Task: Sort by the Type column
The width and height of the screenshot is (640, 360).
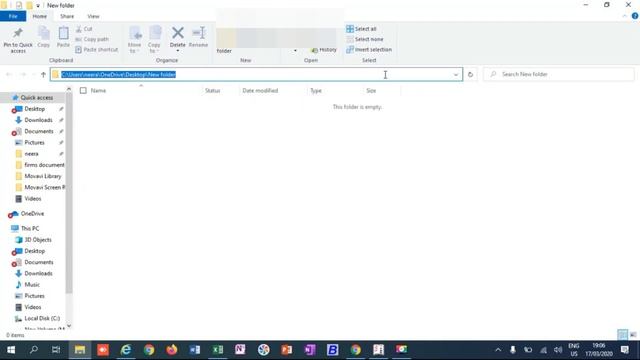Action: click(x=316, y=91)
